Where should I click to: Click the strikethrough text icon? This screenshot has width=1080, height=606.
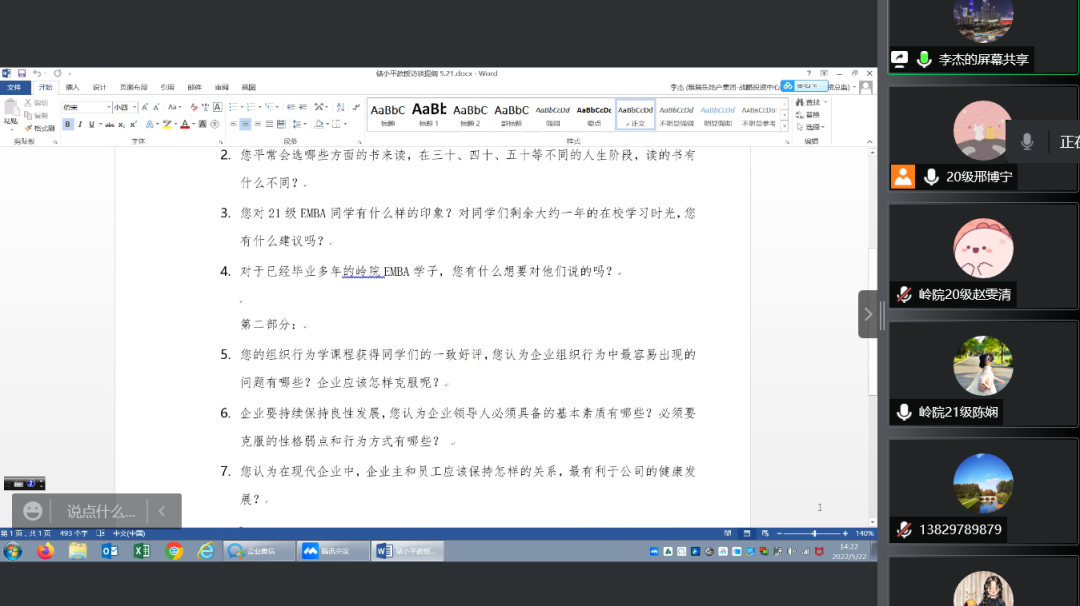click(x=109, y=124)
